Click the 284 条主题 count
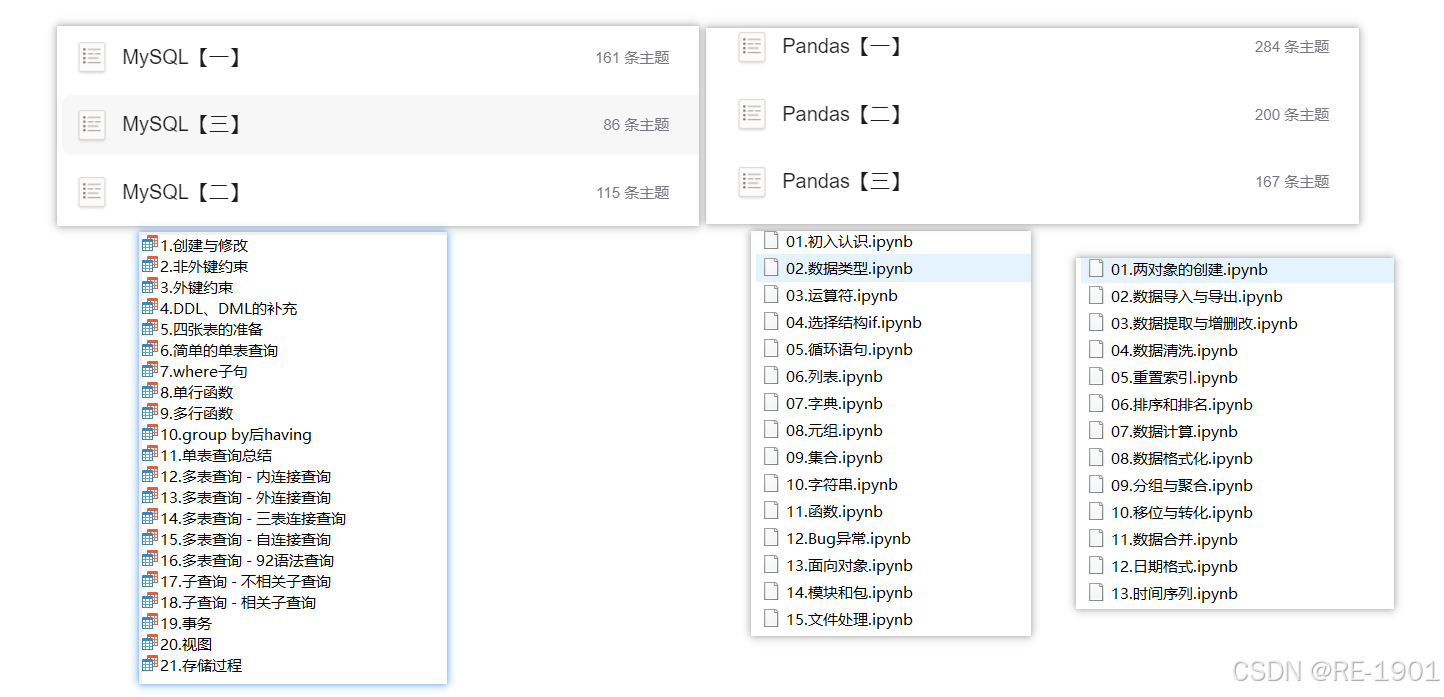This screenshot has height=697, width=1444. 1292,47
